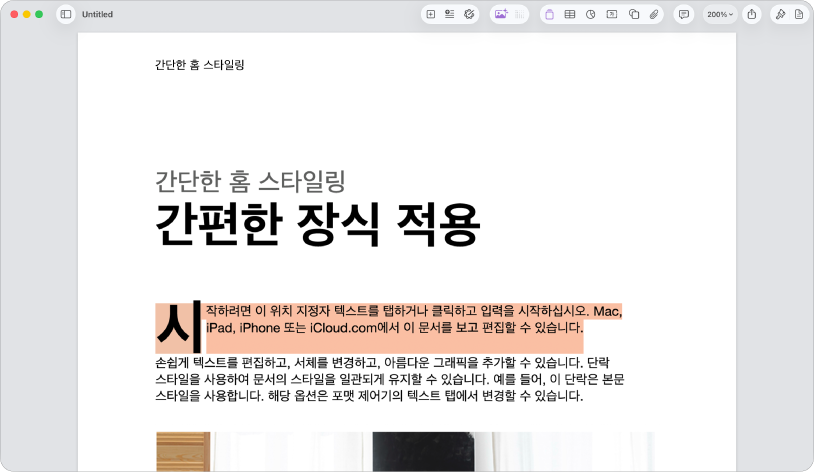The height and width of the screenshot is (473, 814).
Task: Click the Share icon
Action: pyautogui.click(x=752, y=15)
